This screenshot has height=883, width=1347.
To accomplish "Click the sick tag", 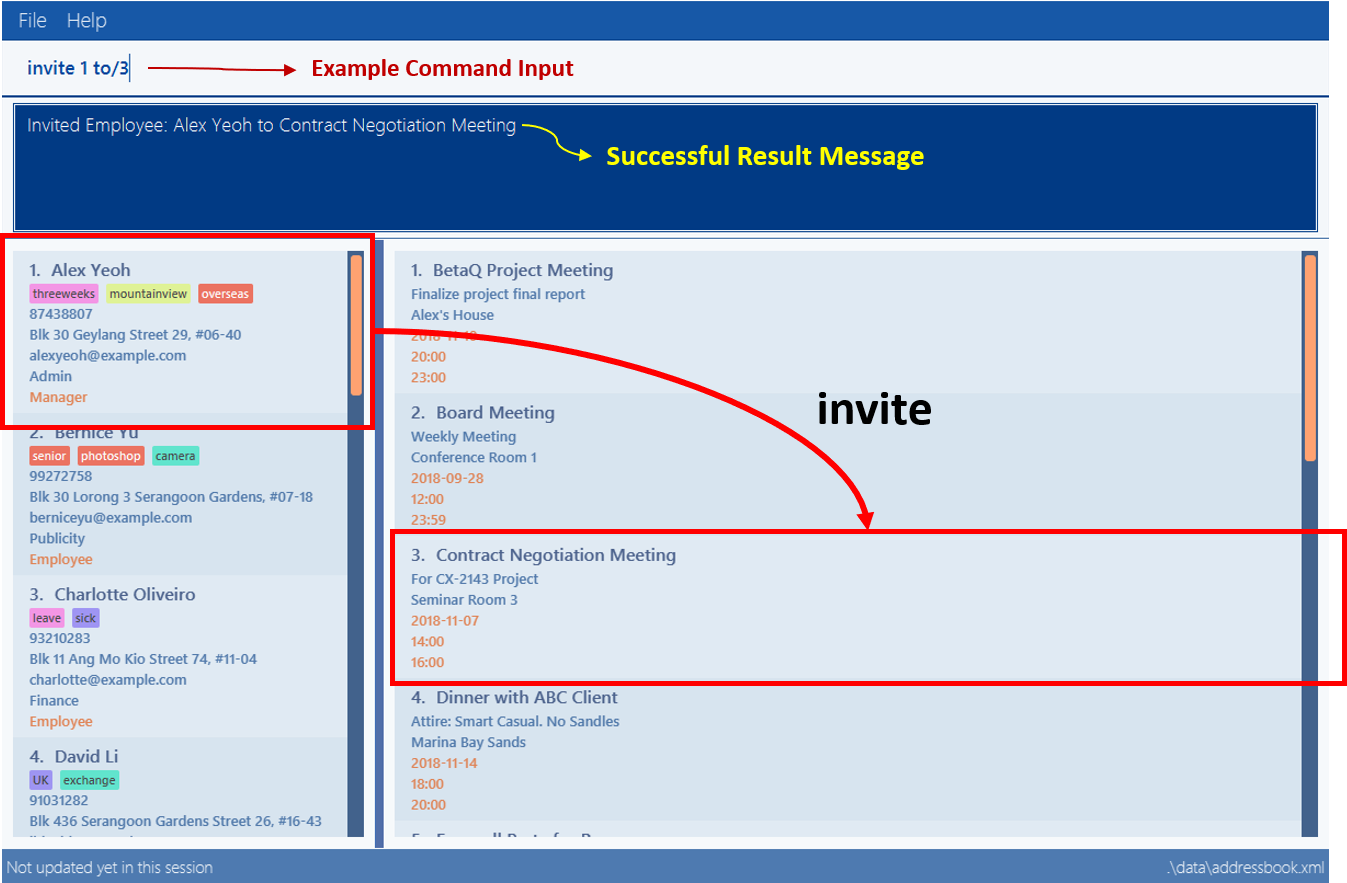I will click(86, 618).
